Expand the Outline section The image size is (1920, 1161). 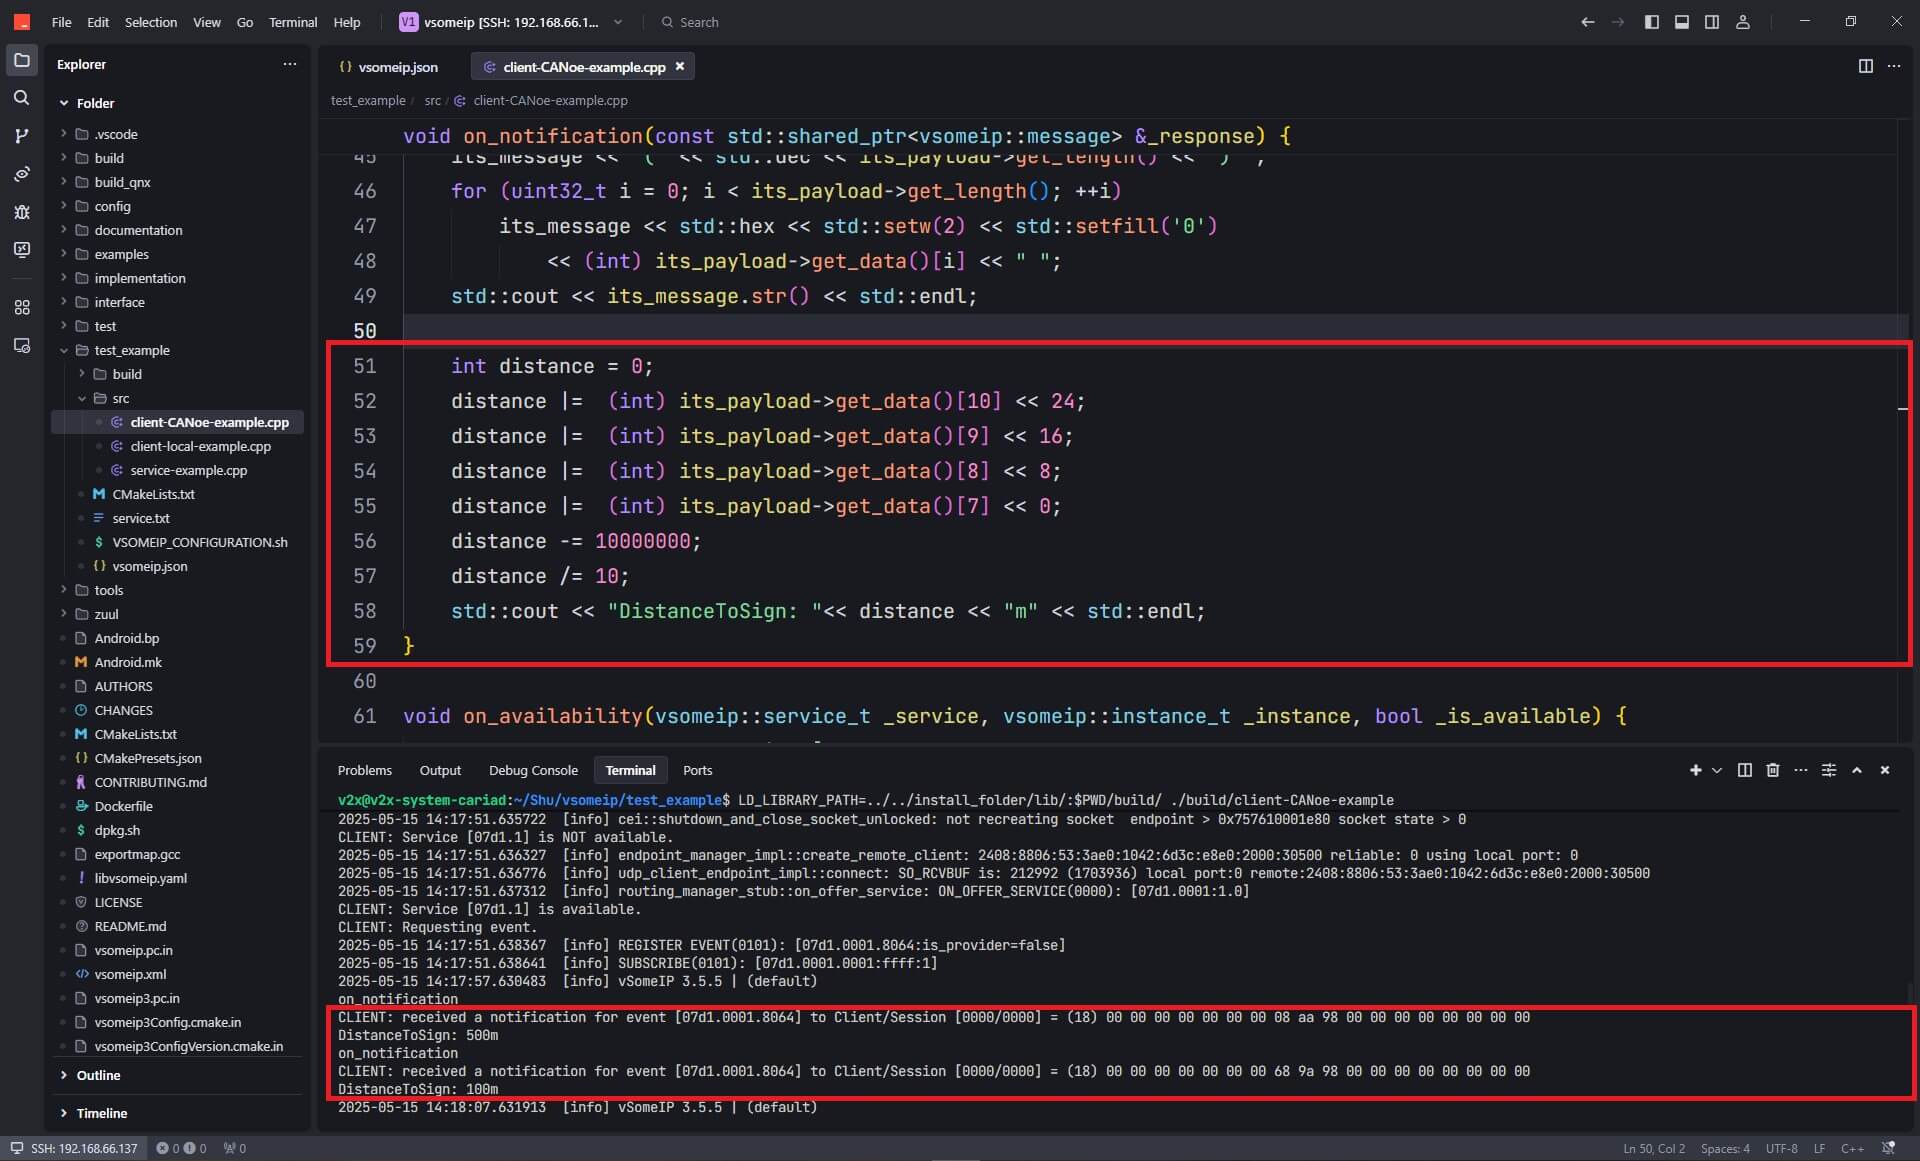(x=98, y=1075)
